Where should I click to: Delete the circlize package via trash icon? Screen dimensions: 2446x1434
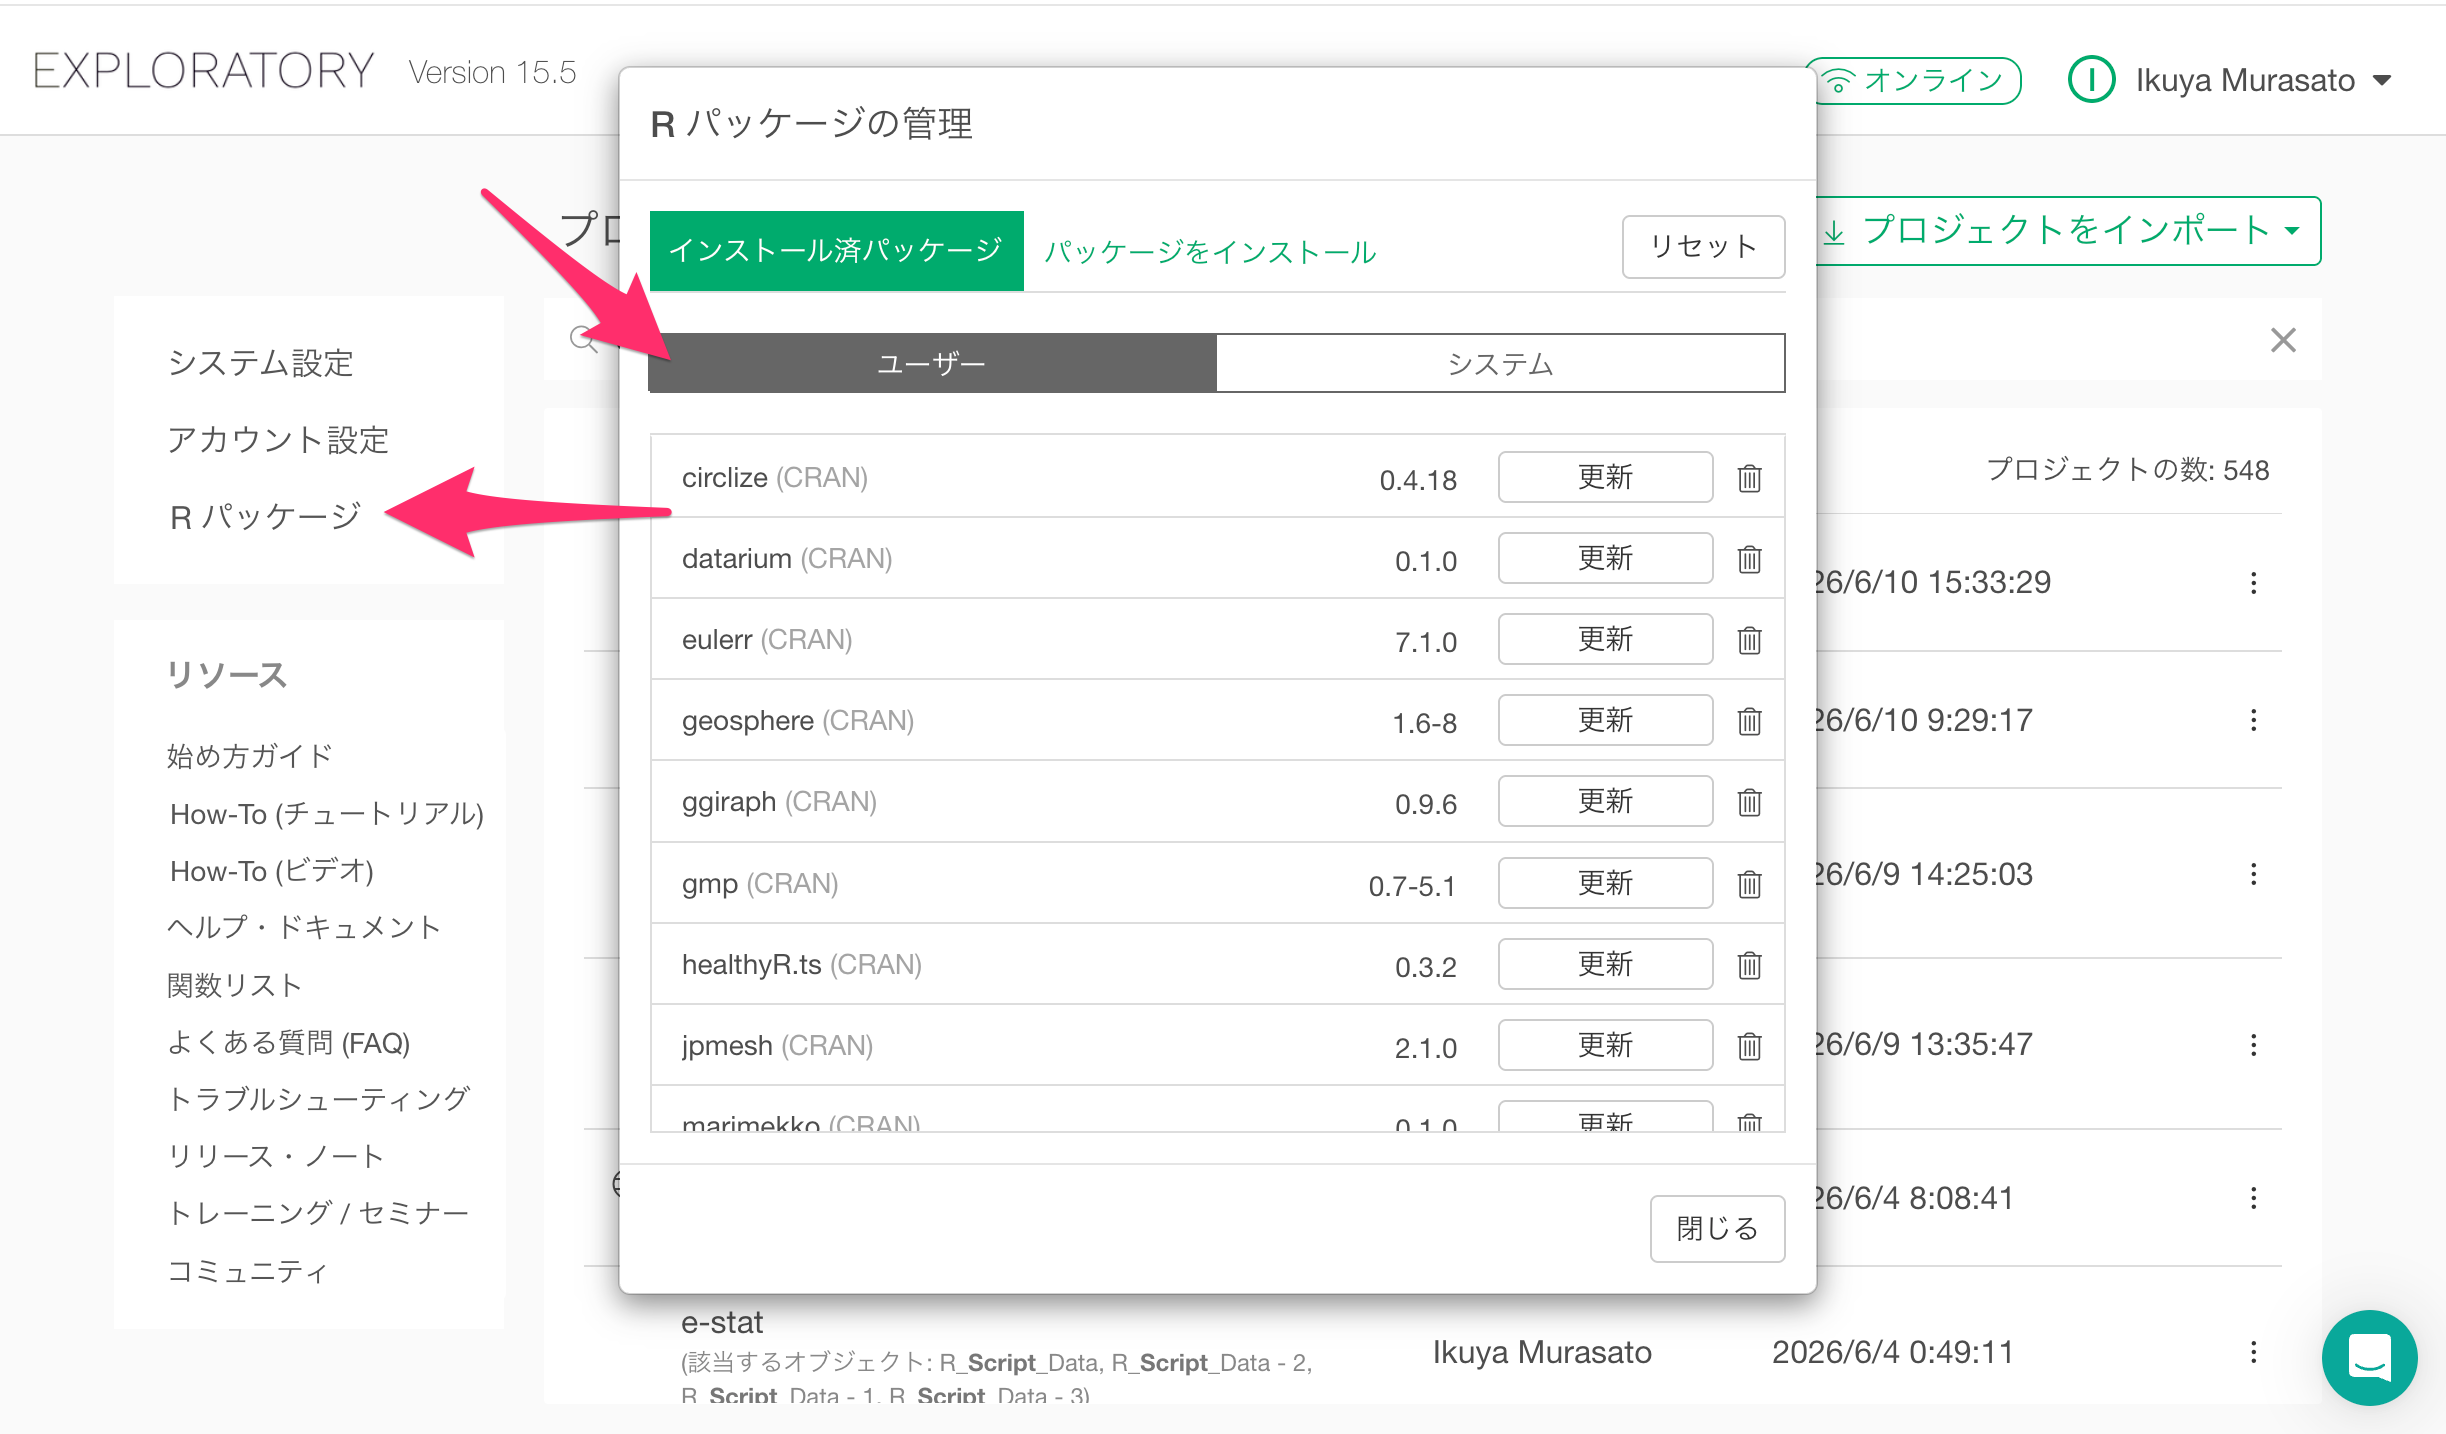click(x=1749, y=478)
